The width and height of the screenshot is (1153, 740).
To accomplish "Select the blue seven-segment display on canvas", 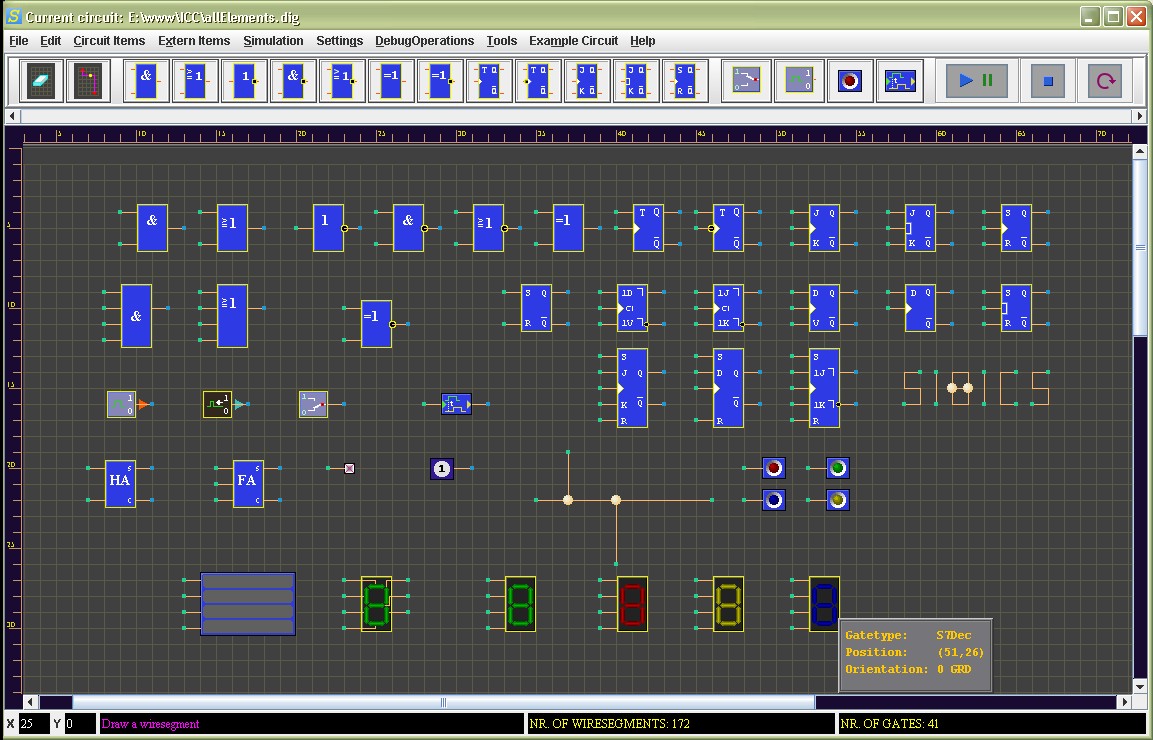I will click(x=824, y=604).
